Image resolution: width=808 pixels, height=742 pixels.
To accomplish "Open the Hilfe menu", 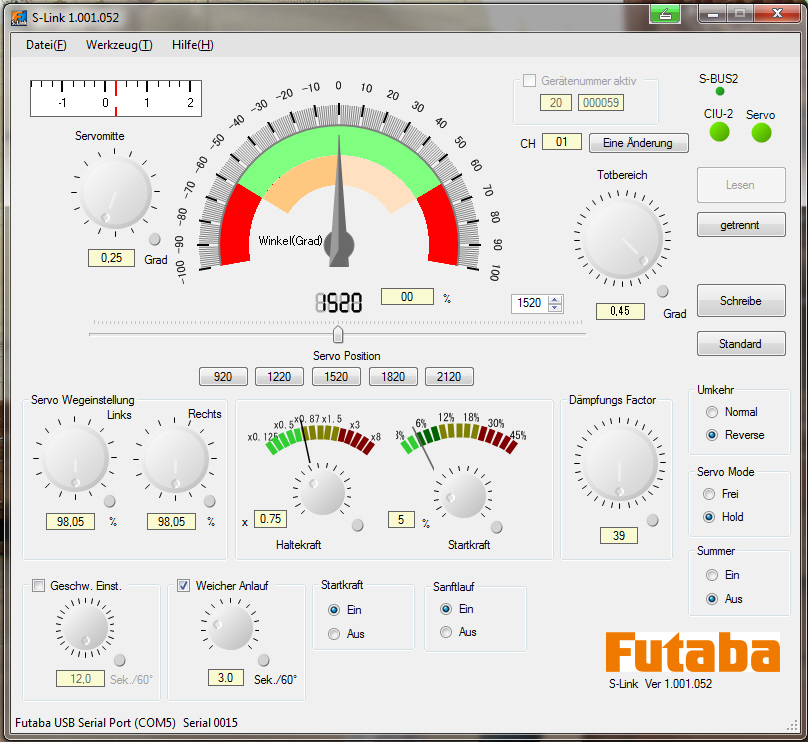I will [193, 45].
